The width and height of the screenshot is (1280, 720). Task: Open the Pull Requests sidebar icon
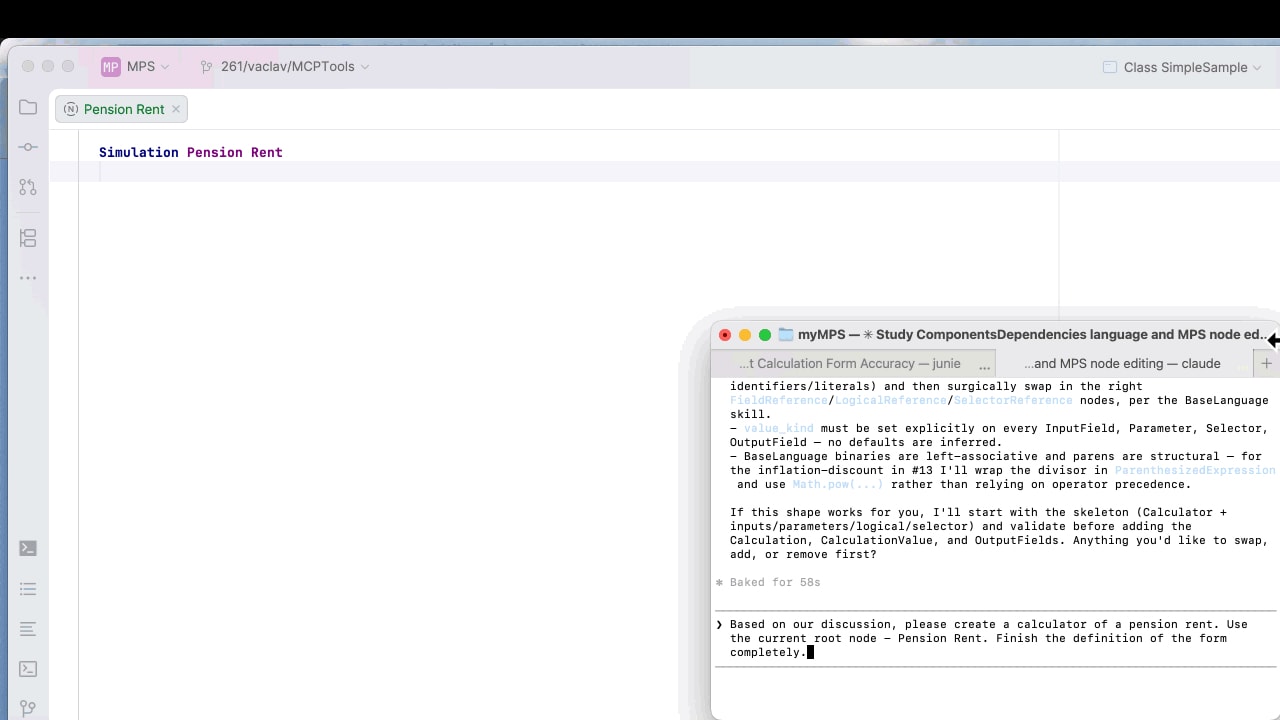coord(28,187)
